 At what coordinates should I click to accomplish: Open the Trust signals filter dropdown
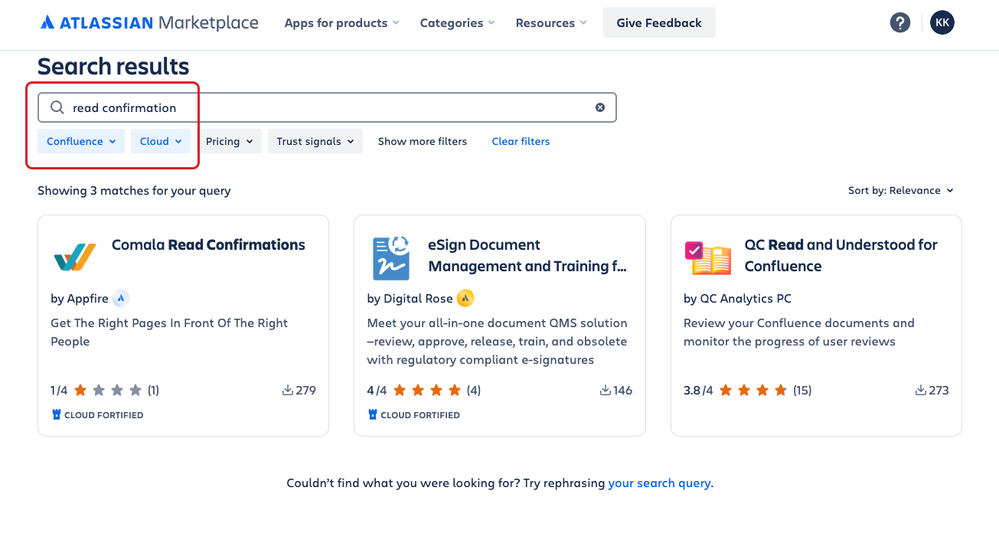click(315, 141)
